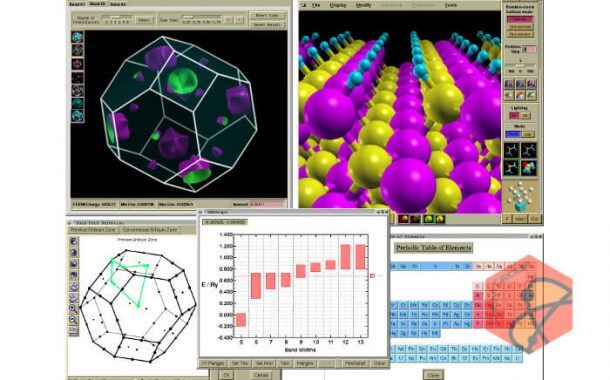Click the first rotation sphere icon in Brillouin toolbar
610x380 pixels.
click(73, 241)
